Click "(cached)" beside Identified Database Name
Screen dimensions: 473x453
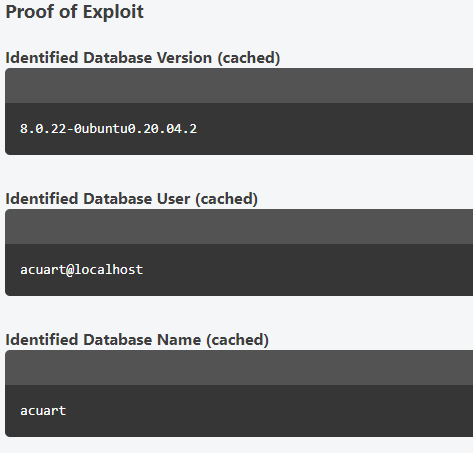pos(237,340)
